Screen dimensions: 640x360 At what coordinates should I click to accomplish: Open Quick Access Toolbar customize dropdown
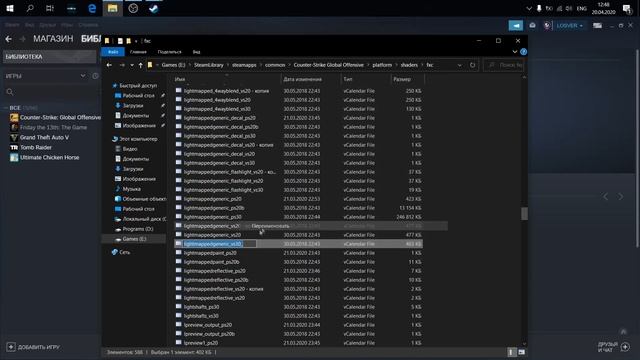click(x=136, y=41)
